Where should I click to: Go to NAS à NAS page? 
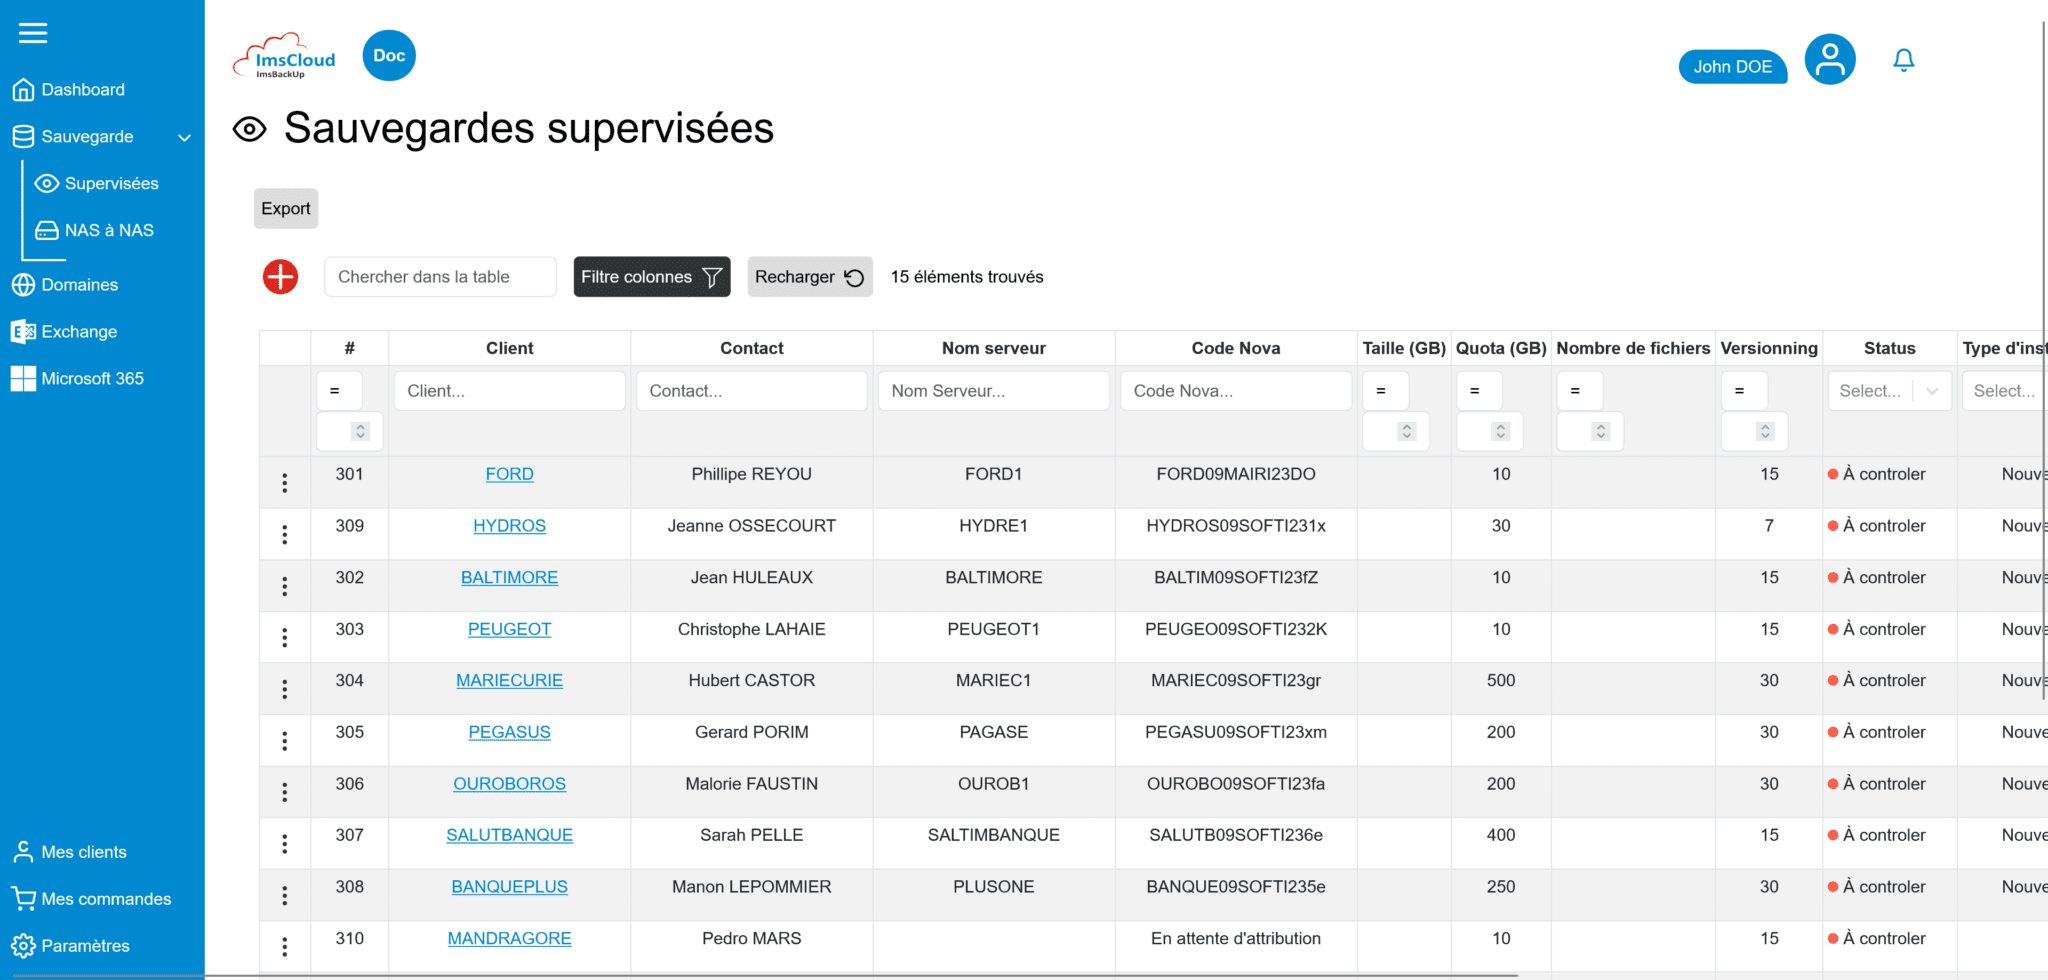tap(108, 231)
